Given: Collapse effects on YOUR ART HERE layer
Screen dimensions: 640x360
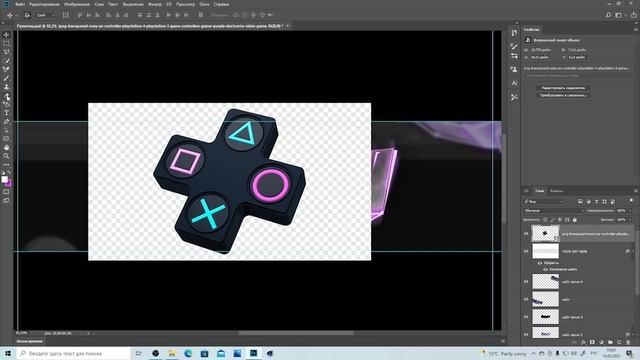Looking at the screenshot, I should [x=633, y=251].
